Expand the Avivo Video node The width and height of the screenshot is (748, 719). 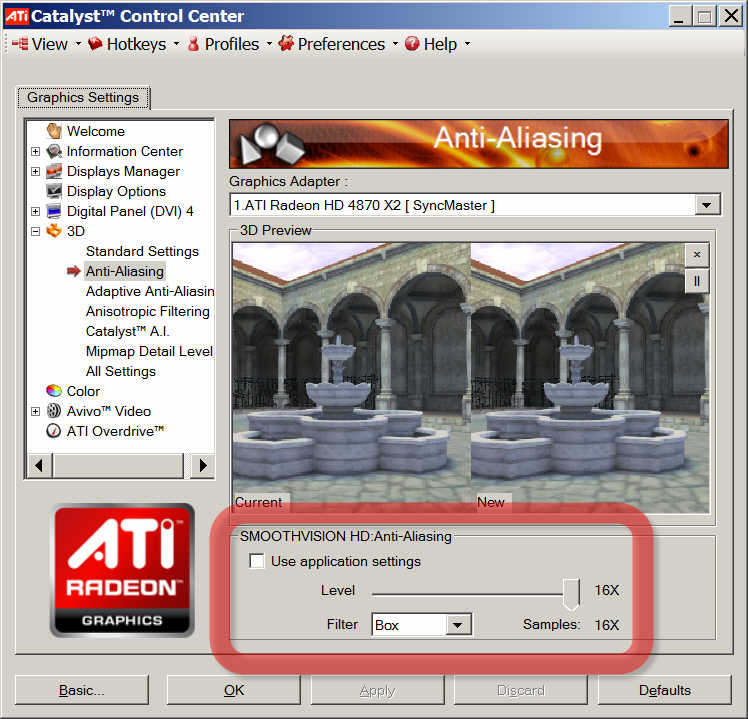[x=35, y=411]
